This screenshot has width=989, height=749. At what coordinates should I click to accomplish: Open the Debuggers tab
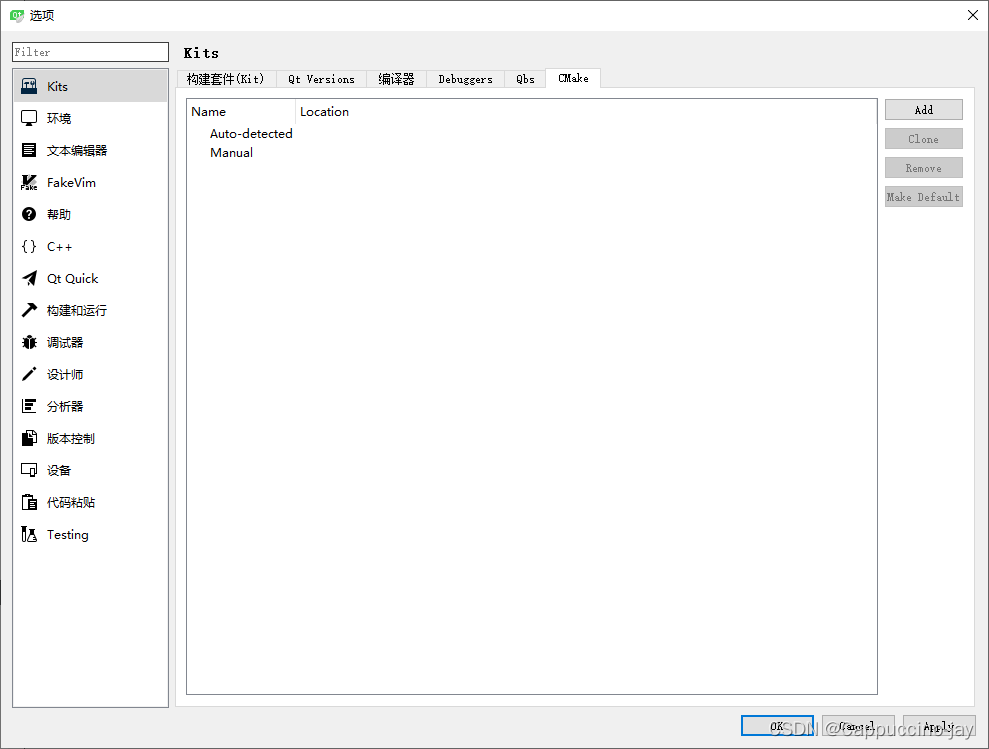pos(465,78)
